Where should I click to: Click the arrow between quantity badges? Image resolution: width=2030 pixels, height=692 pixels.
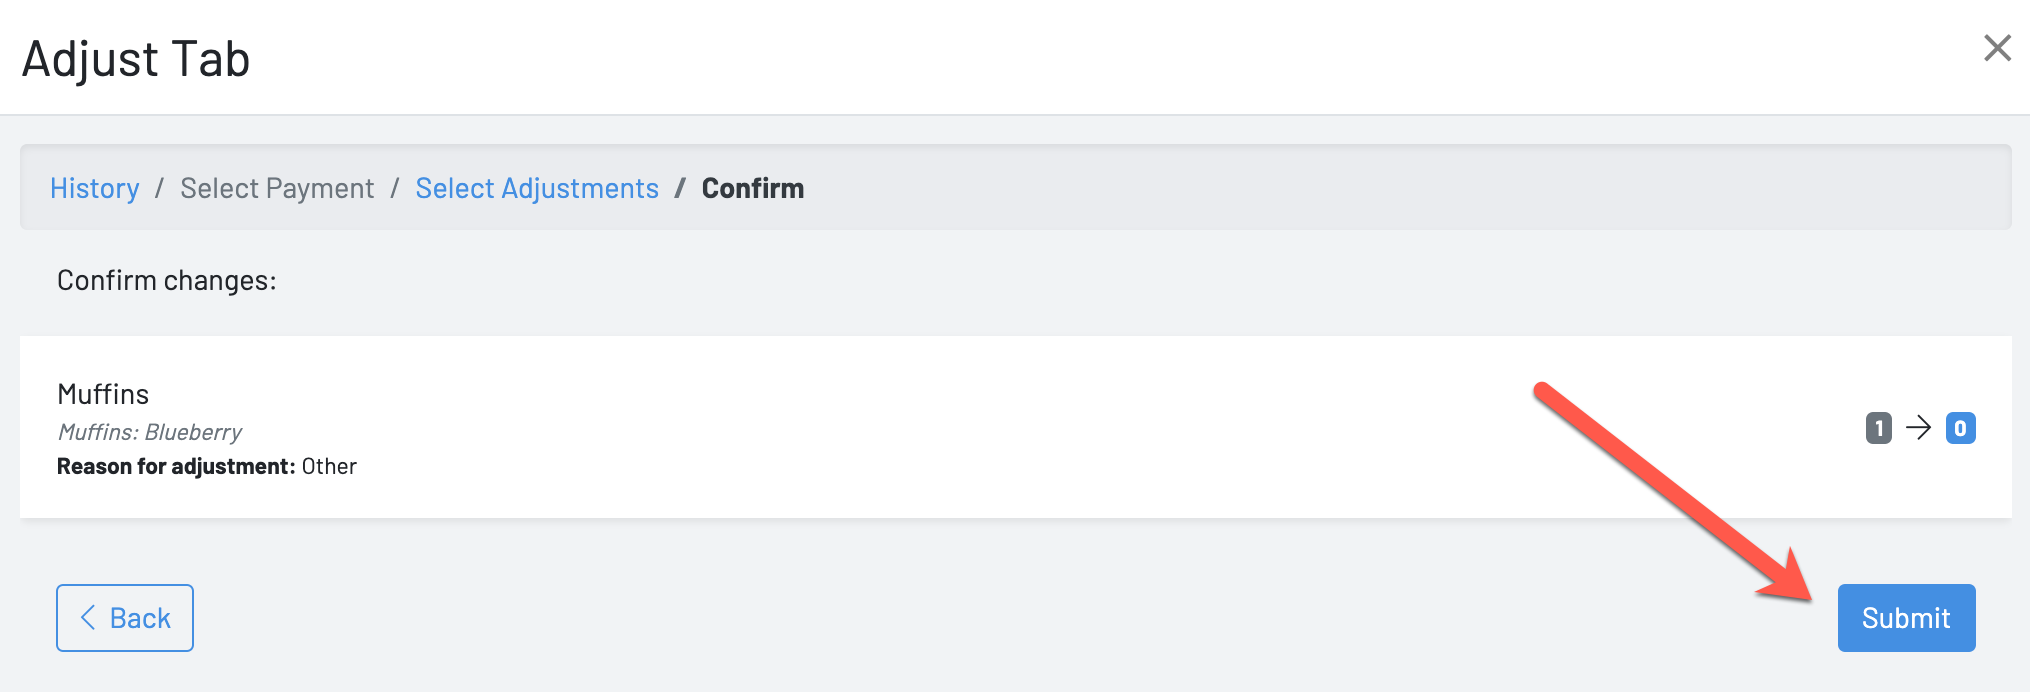pyautogui.click(x=1919, y=428)
